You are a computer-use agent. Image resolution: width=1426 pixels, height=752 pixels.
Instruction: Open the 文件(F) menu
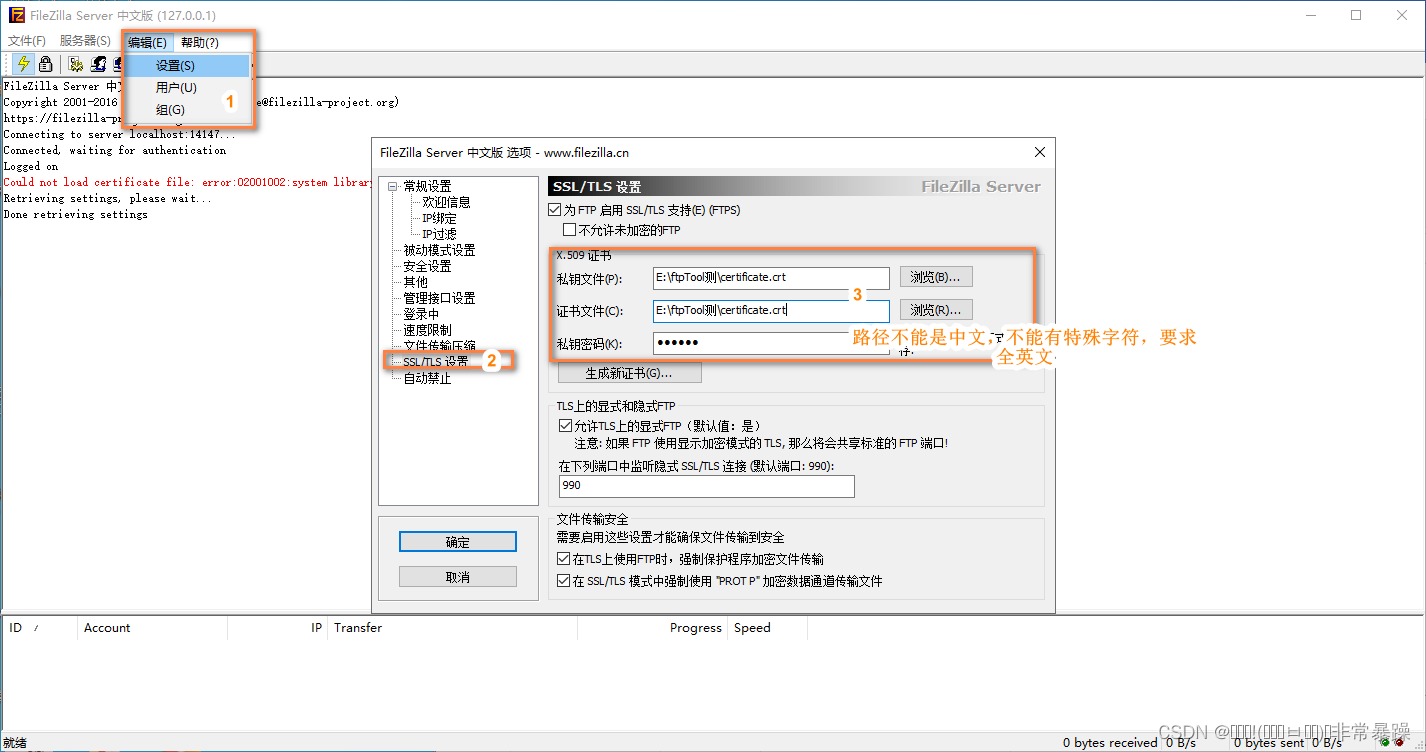point(27,41)
